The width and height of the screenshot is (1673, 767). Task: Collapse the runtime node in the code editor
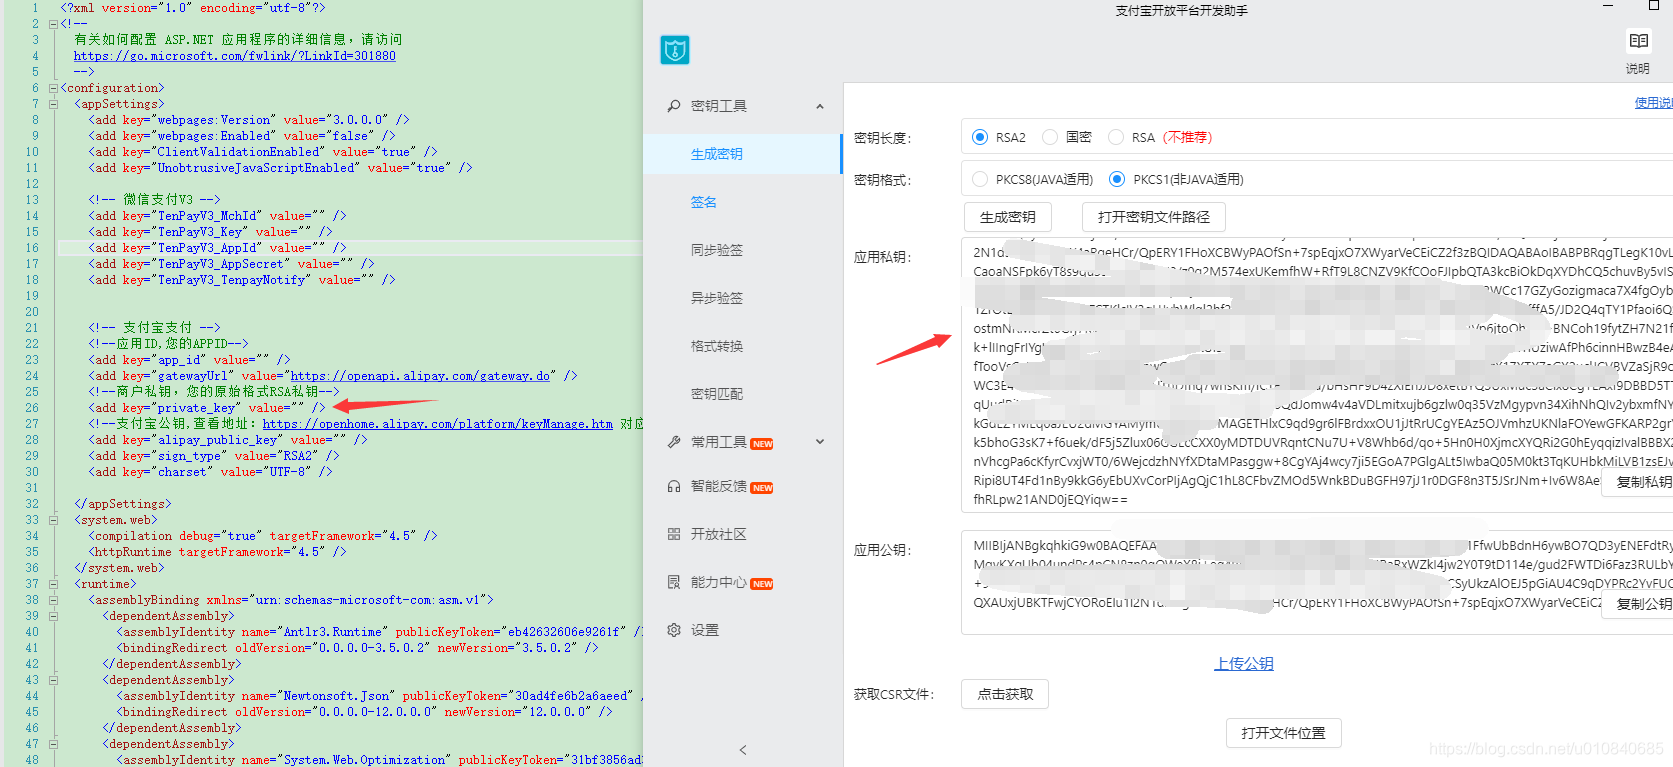click(x=53, y=584)
